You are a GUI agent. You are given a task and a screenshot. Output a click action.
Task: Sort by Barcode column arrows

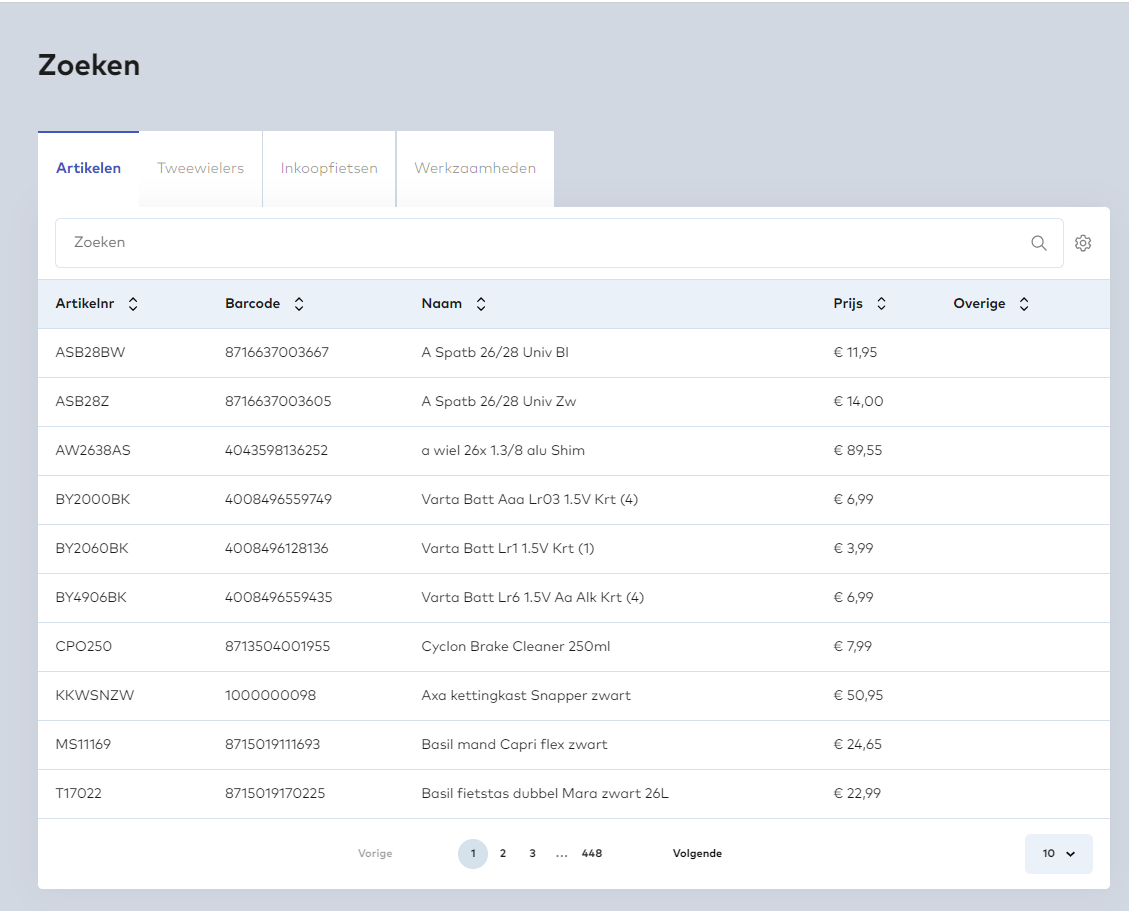298,304
